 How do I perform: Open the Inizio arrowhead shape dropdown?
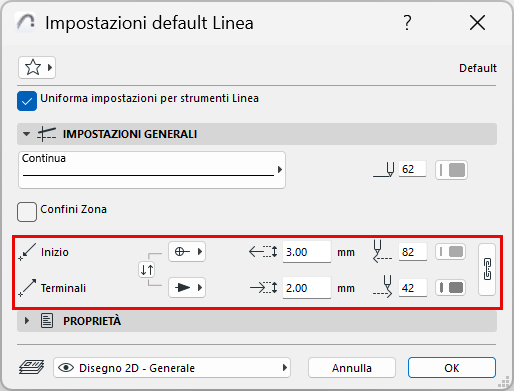[187, 251]
